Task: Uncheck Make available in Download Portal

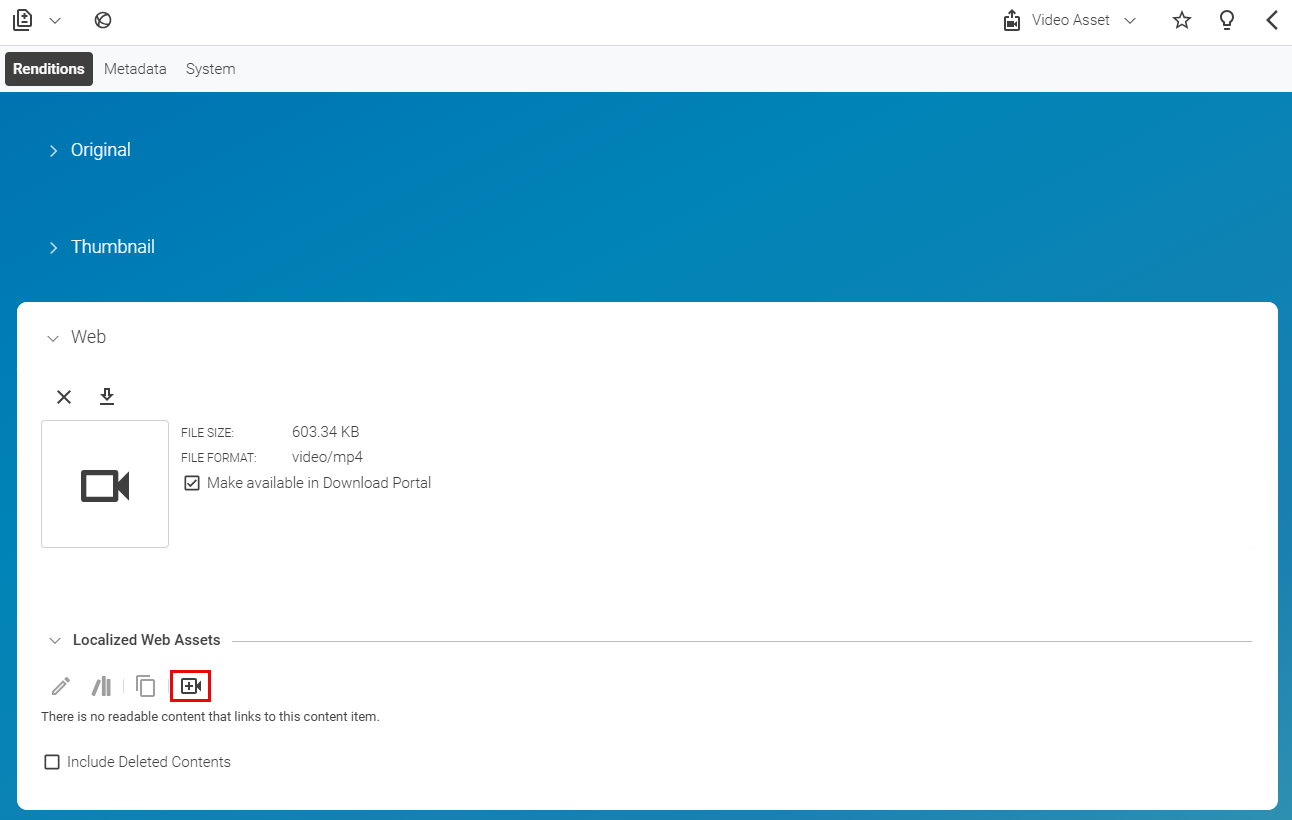Action: (191, 482)
